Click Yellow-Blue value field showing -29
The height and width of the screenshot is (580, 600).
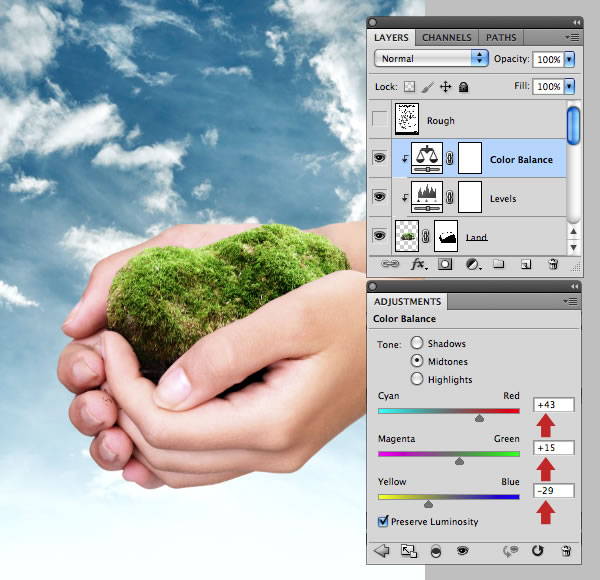[x=554, y=490]
